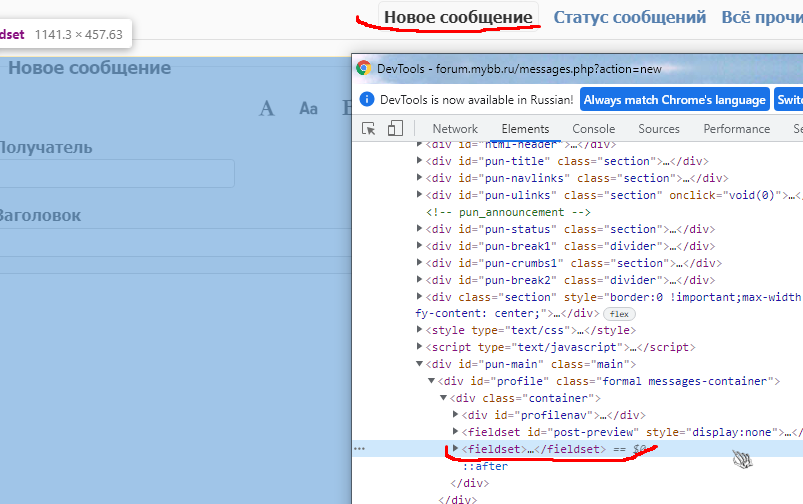803x504 pixels.
Task: Expand the pun-title div node
Action: click(x=419, y=160)
